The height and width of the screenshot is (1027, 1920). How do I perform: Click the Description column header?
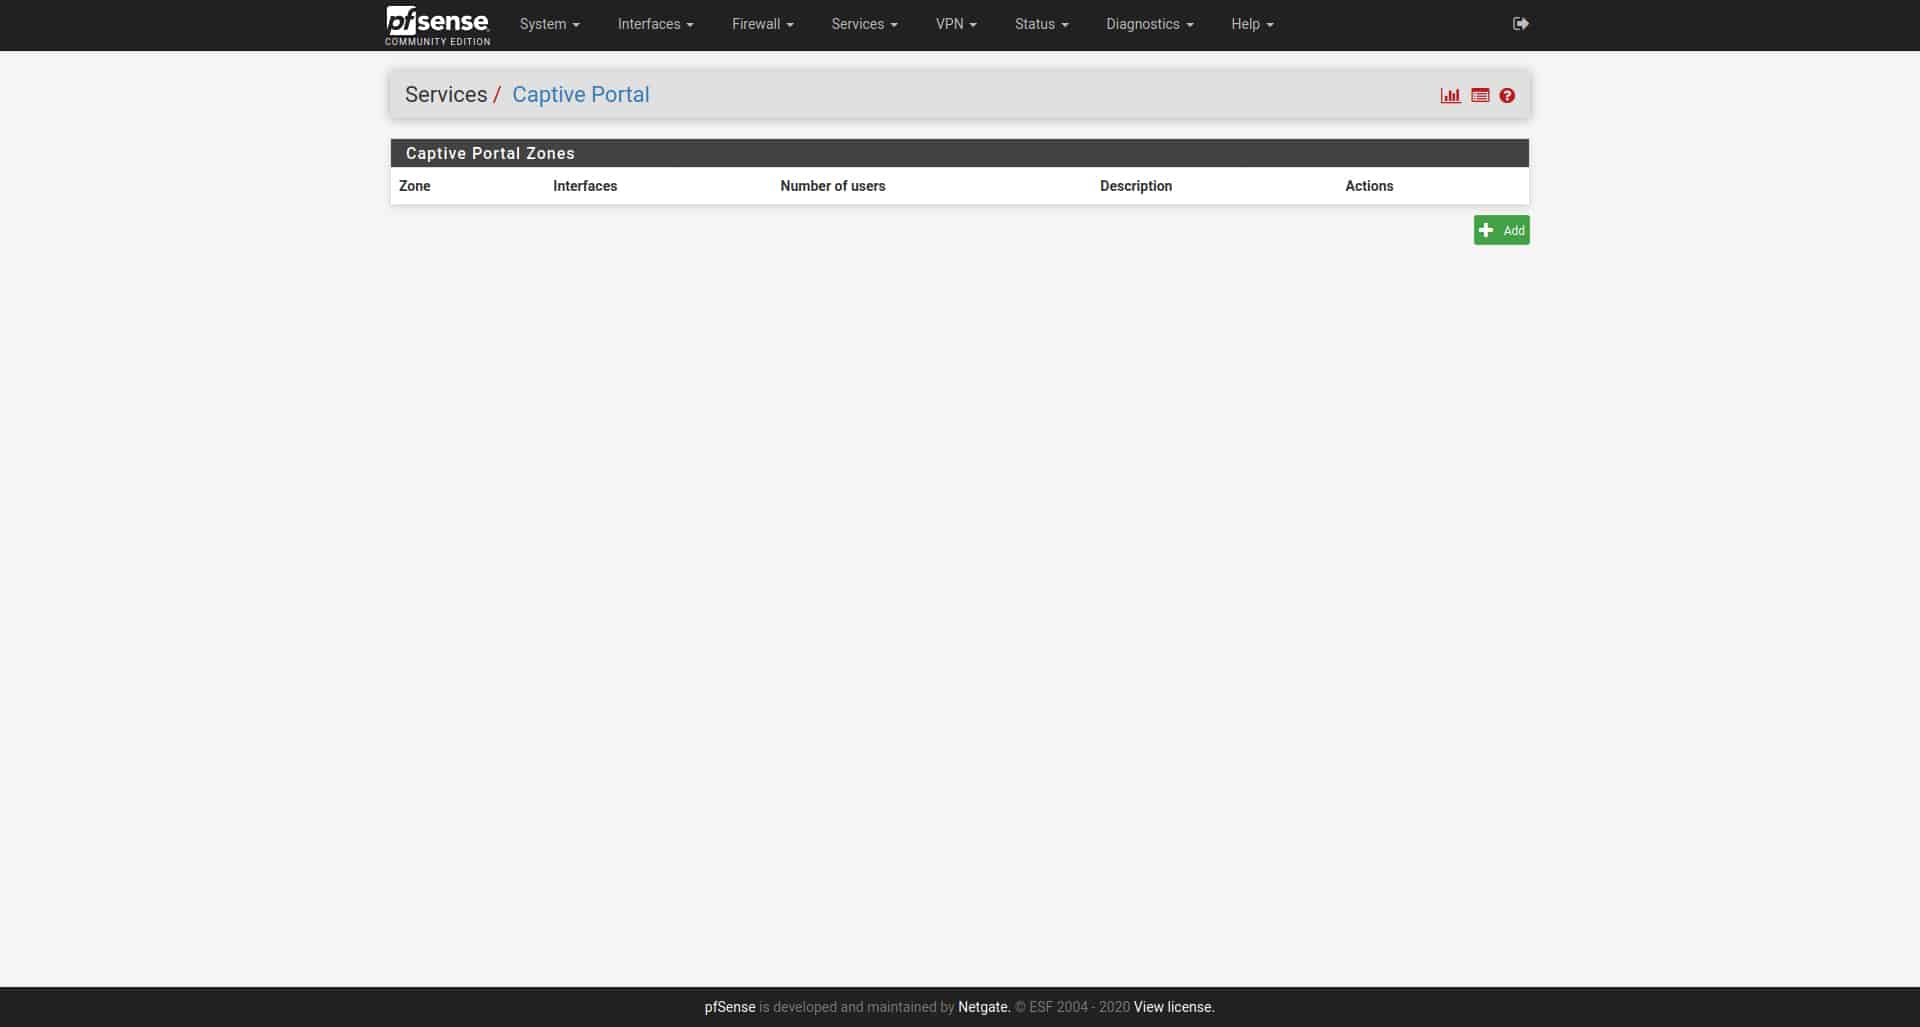[1136, 186]
